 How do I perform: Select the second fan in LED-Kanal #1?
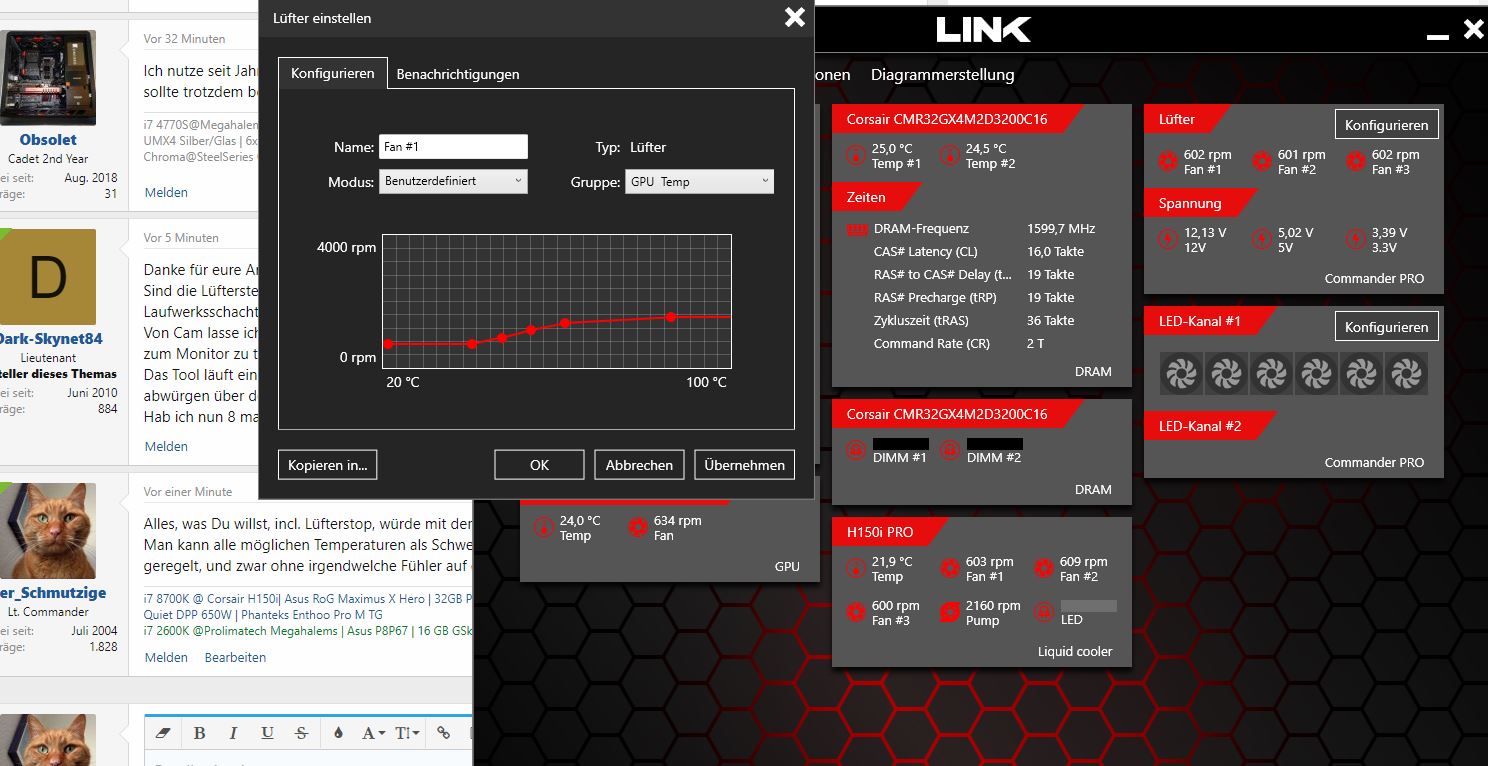coord(1226,374)
